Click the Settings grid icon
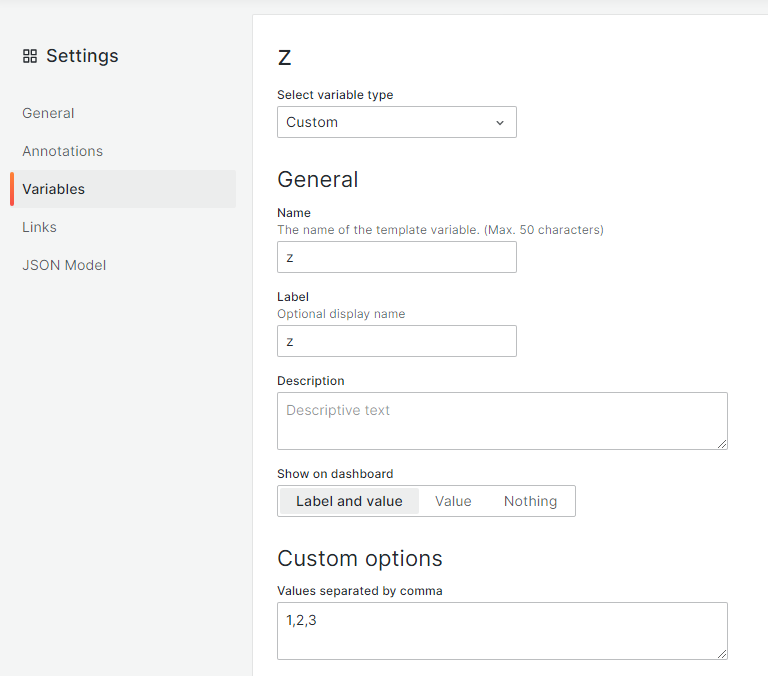 30,56
